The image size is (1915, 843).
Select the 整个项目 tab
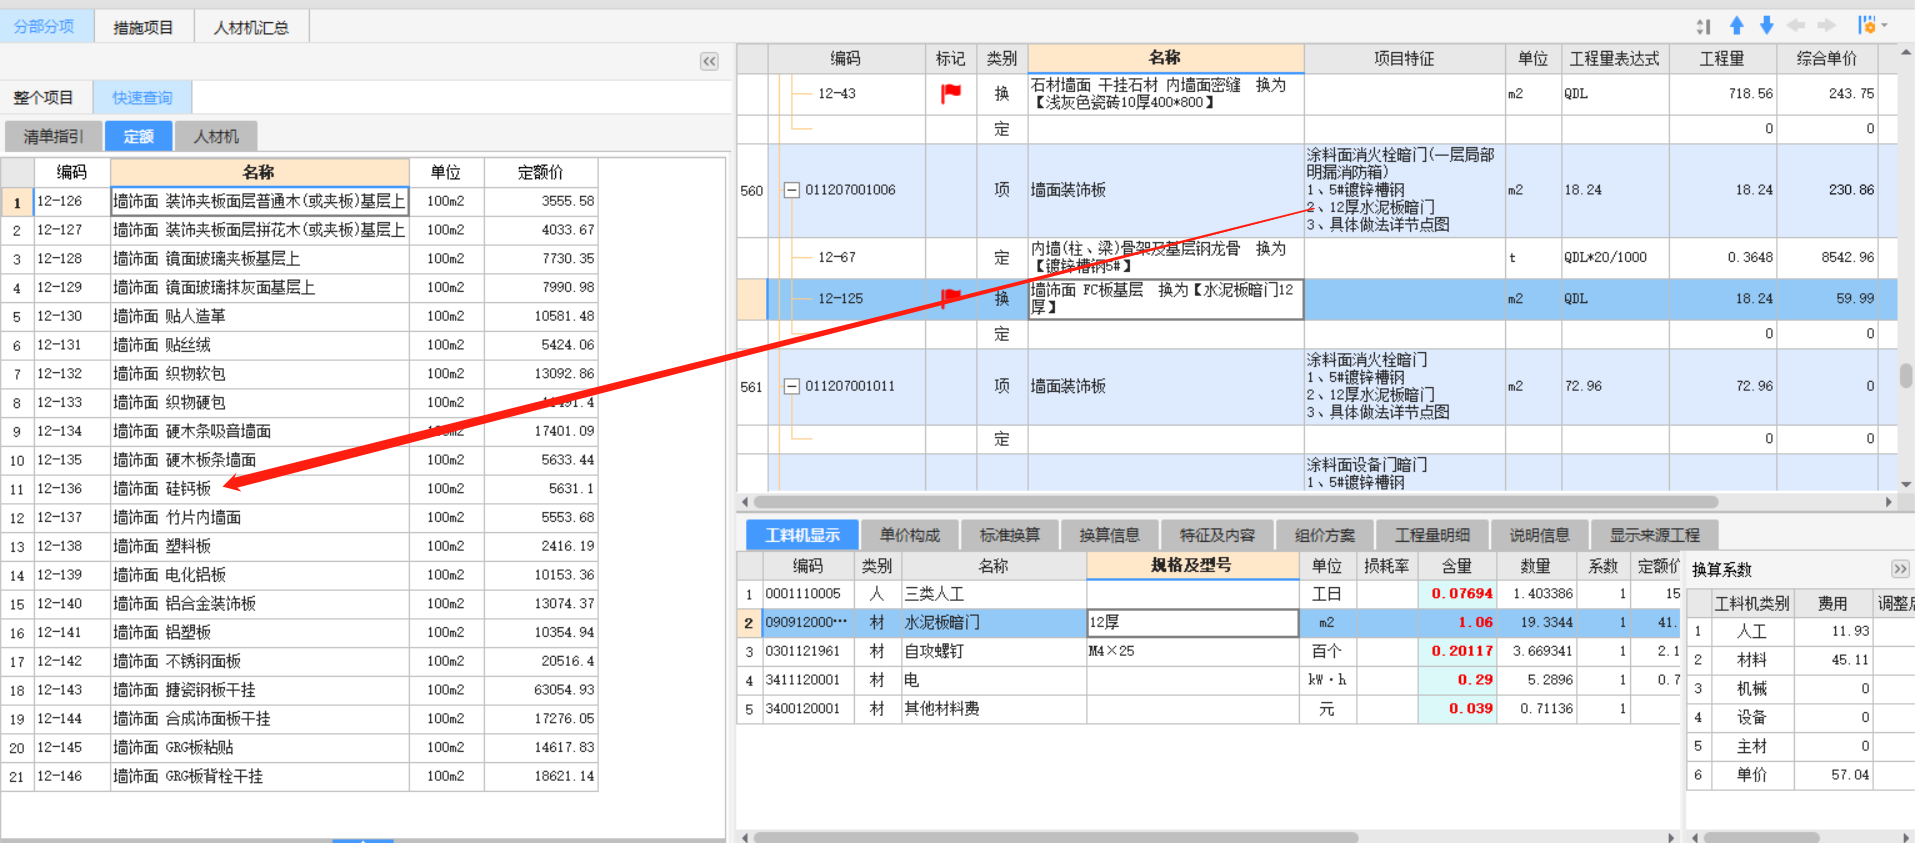coord(44,97)
